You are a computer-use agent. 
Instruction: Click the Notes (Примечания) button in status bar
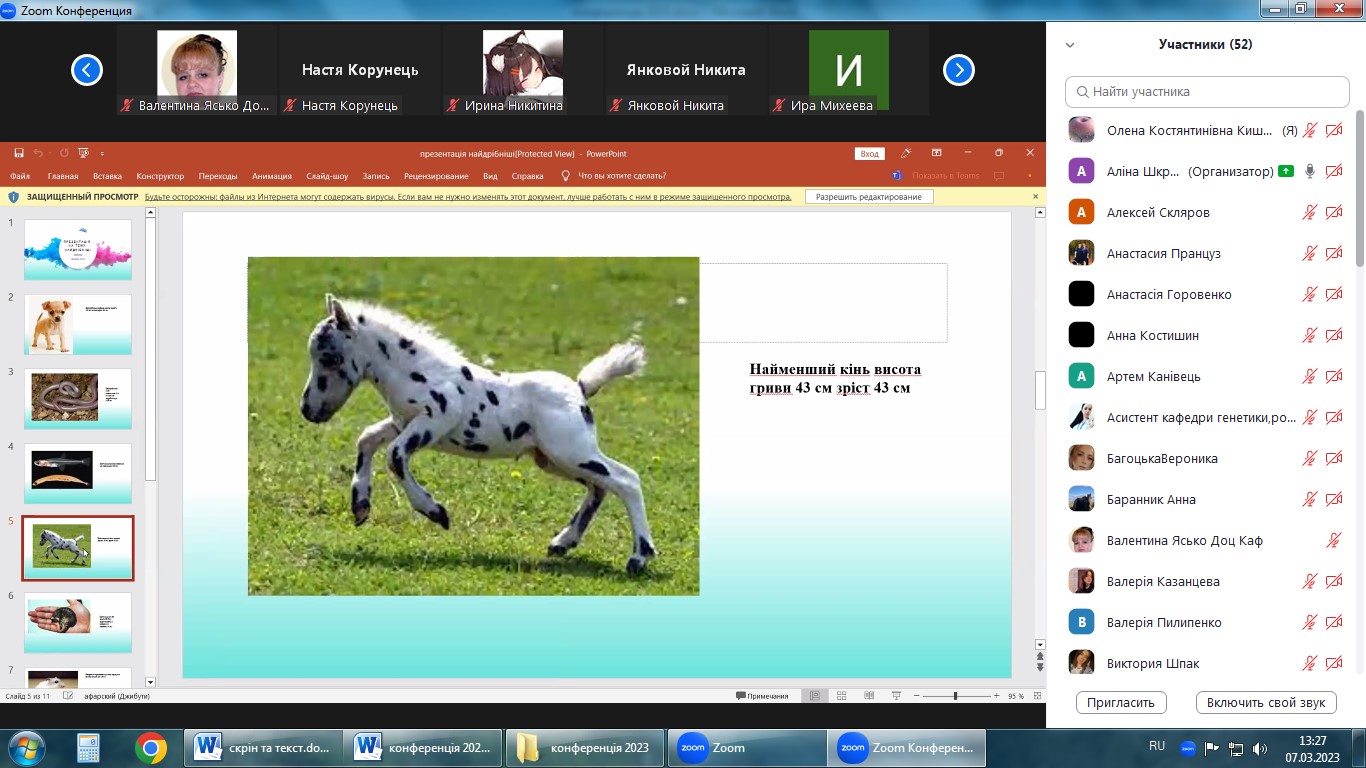point(762,696)
